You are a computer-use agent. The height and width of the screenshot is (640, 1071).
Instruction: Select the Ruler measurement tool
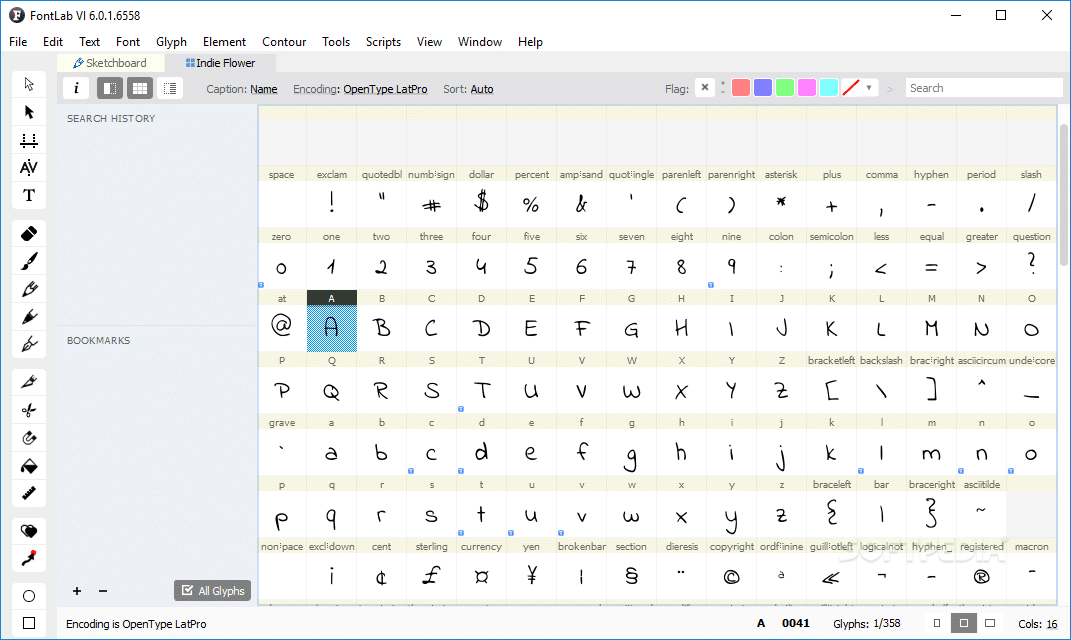29,494
